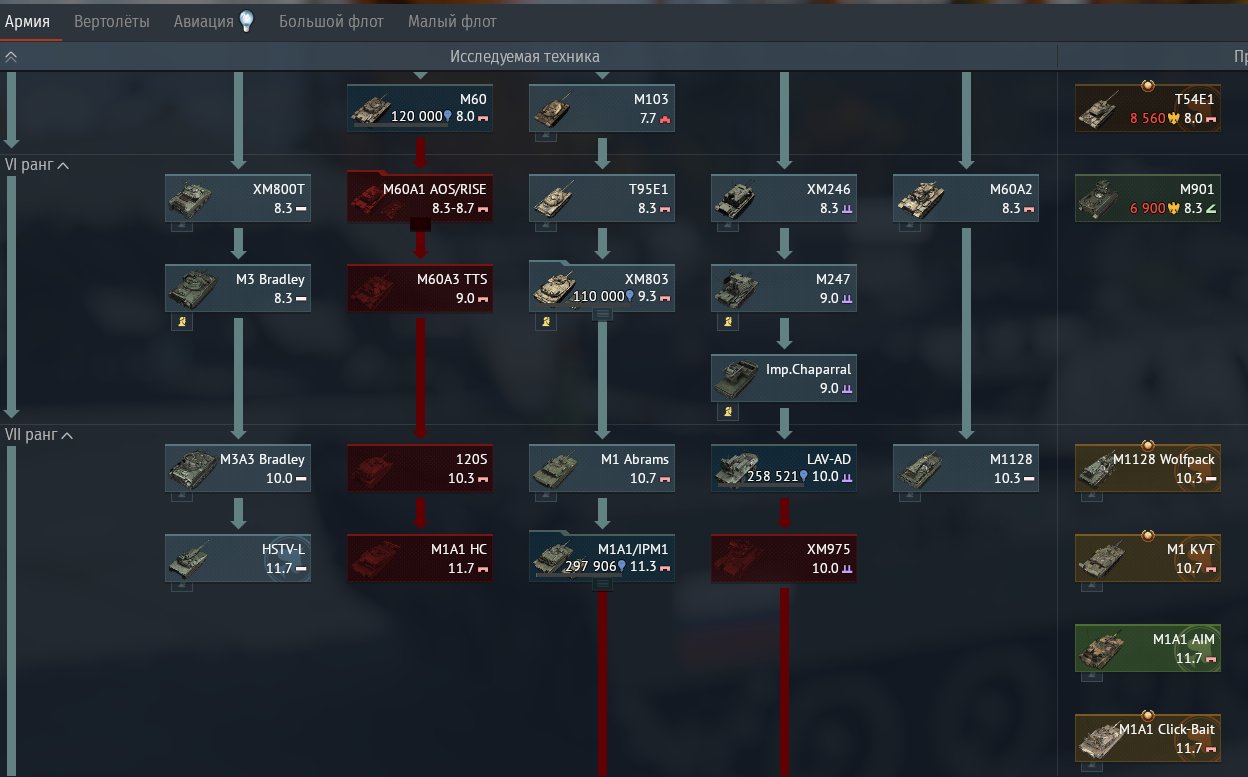Select the M103 heavy tank card
This screenshot has width=1248, height=777.
pos(602,107)
